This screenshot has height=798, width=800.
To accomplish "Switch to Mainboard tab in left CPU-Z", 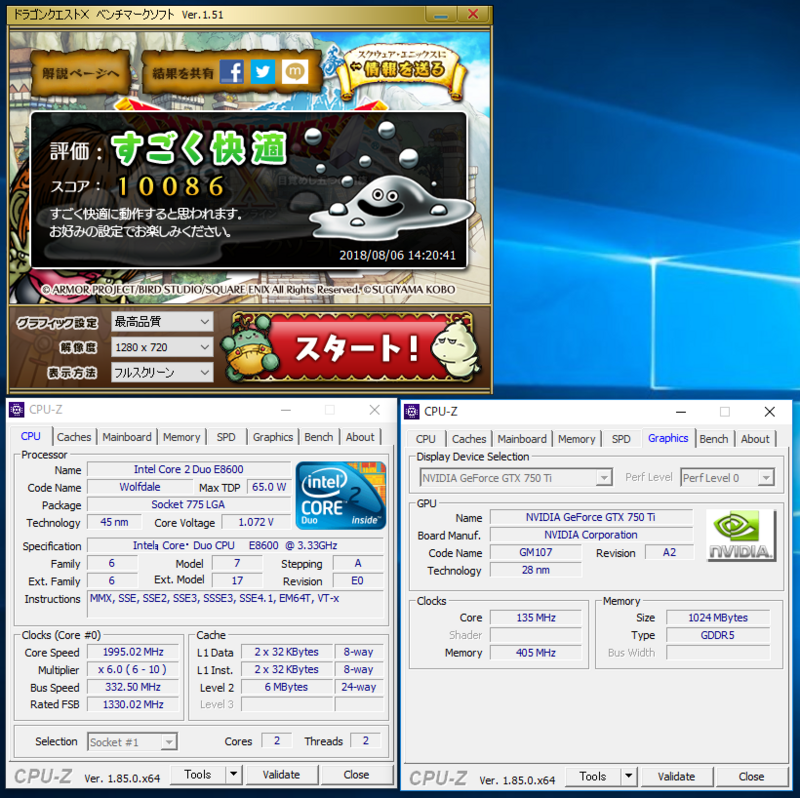I will 127,437.
